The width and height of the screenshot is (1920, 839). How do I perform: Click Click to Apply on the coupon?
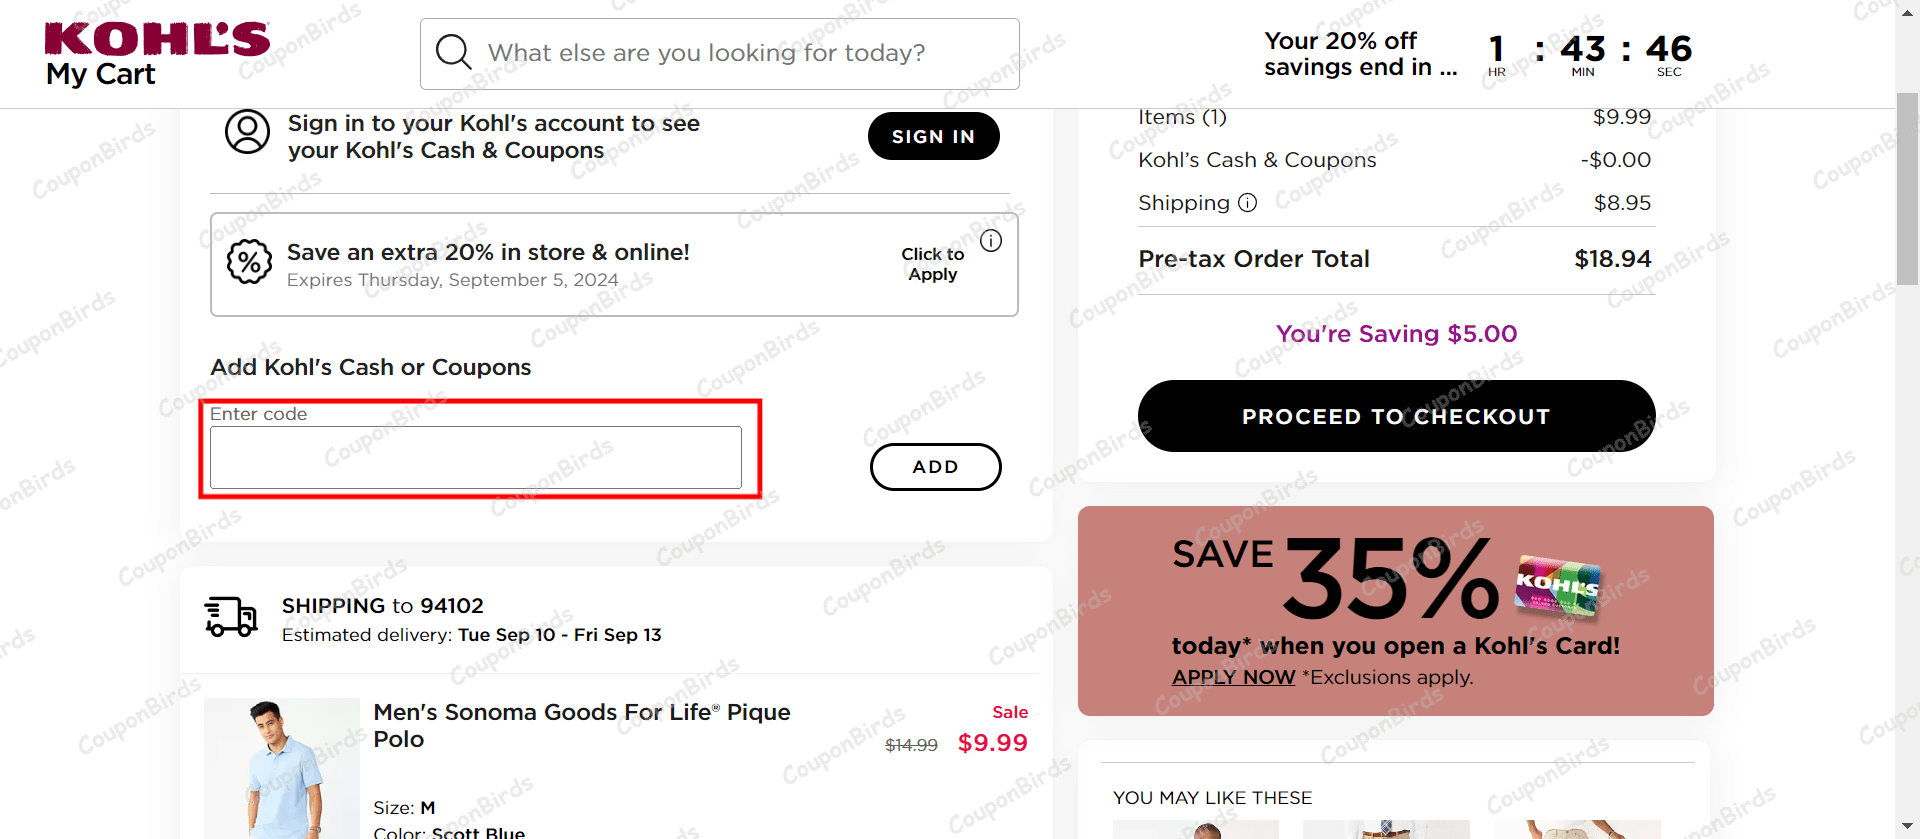tap(931, 263)
